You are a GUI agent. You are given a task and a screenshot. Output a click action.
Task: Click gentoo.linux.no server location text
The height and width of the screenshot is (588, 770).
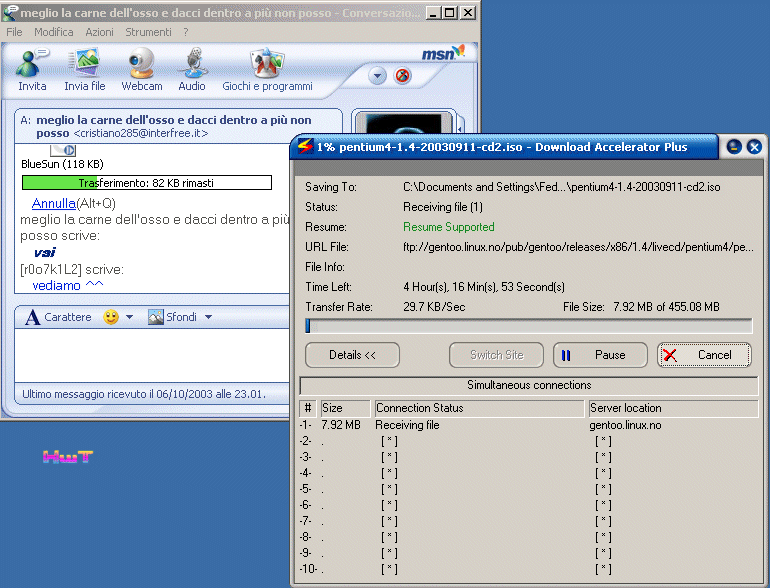(625, 425)
